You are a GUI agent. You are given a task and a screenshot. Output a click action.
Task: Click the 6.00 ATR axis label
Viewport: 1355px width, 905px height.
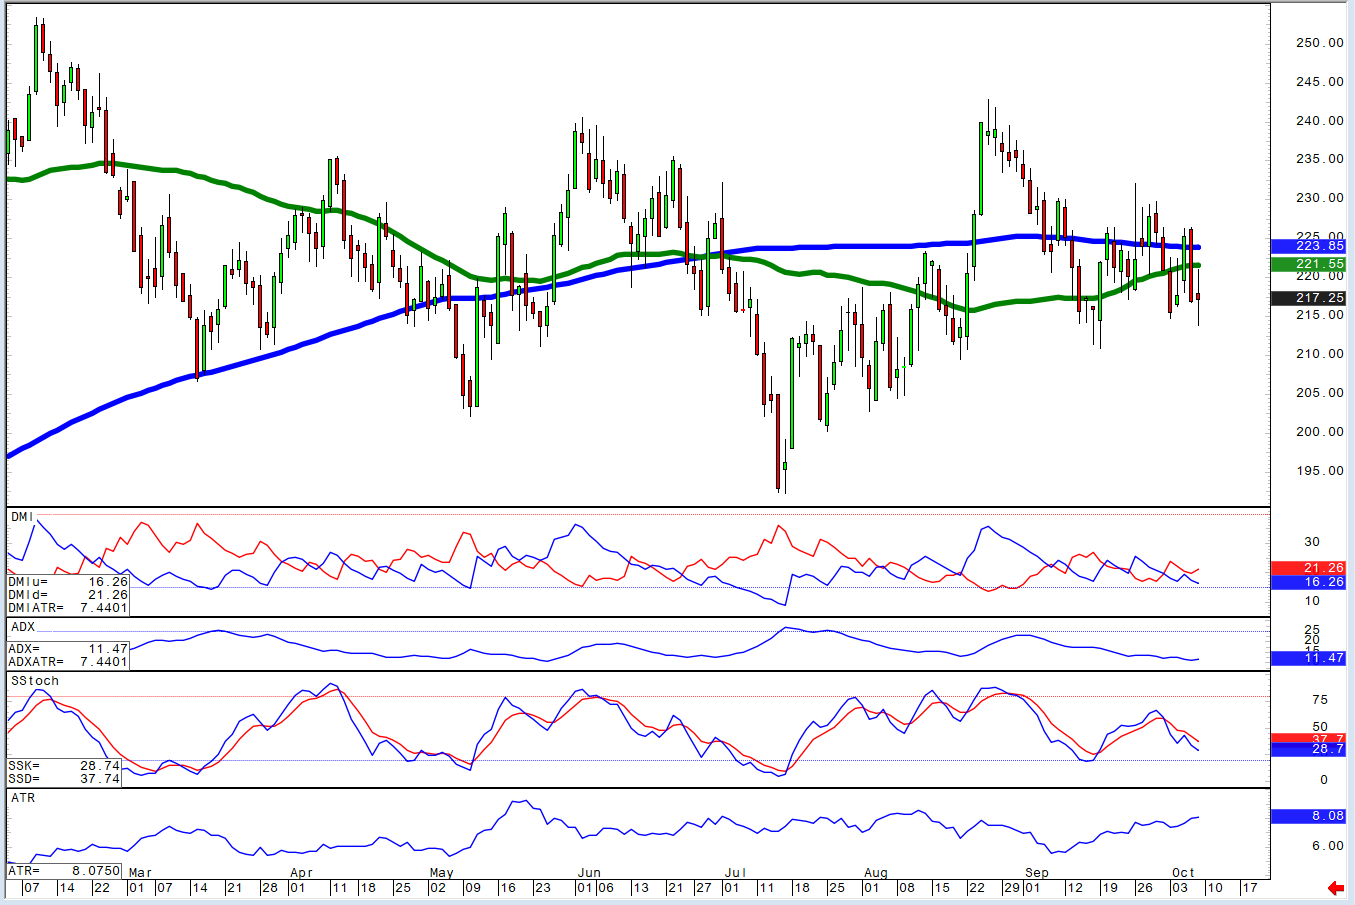coord(1329,846)
